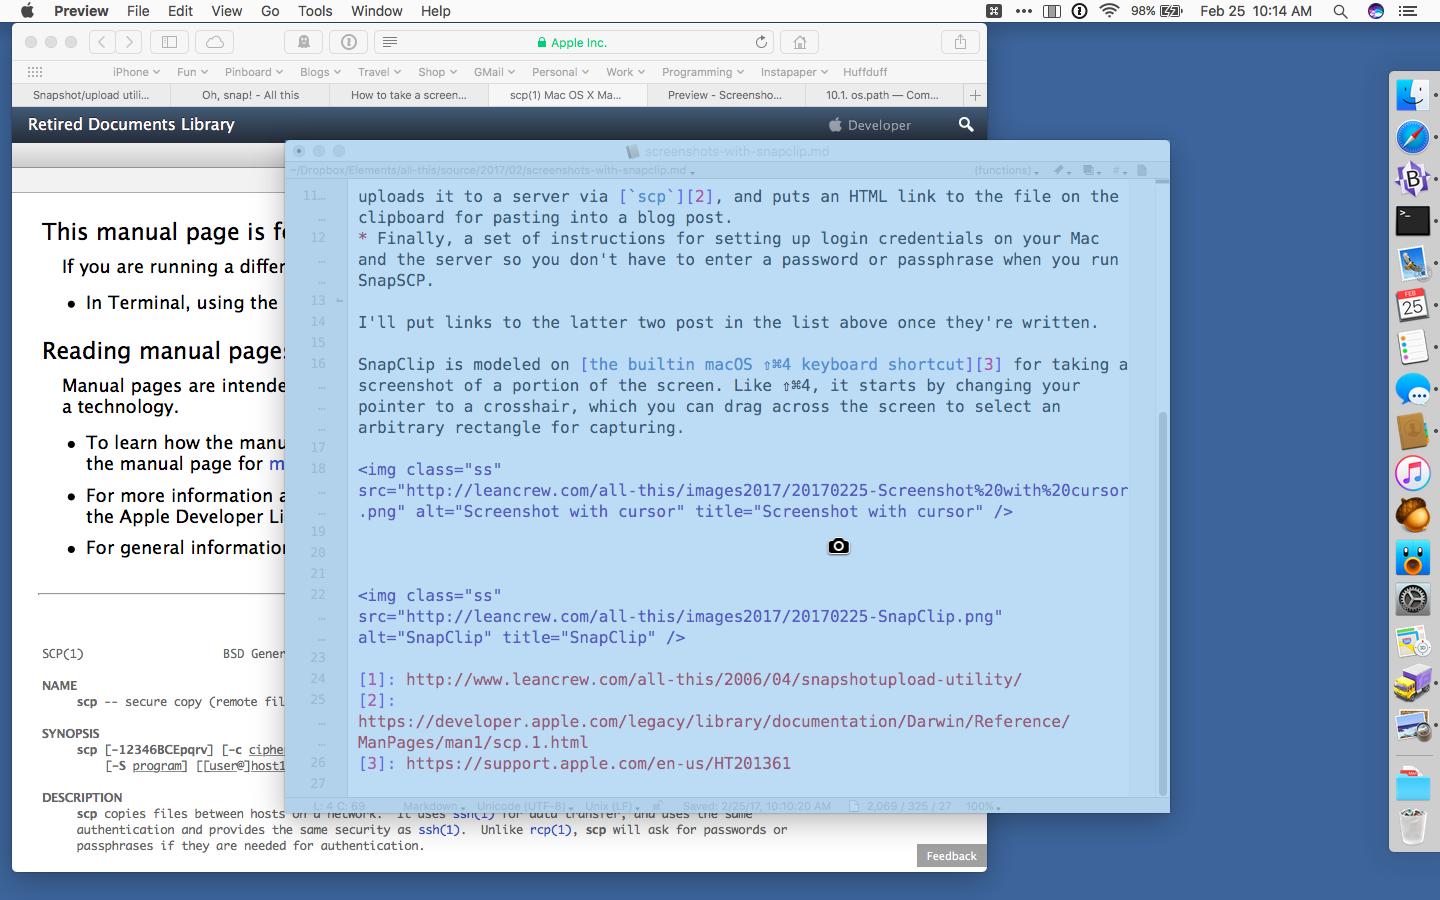Click the Share button in Safari
Image resolution: width=1440 pixels, height=900 pixels.
pyautogui.click(x=960, y=42)
